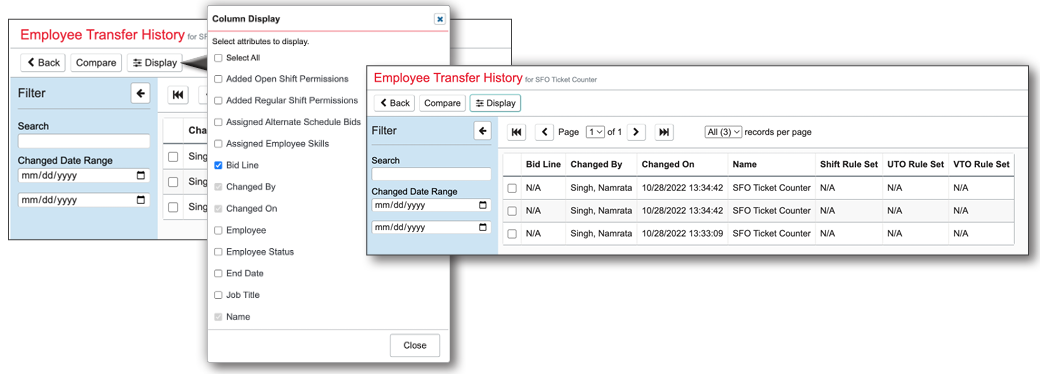This screenshot has height=374, width=1040.
Task: Click the start date field in left window
Action: pyautogui.click(x=84, y=176)
